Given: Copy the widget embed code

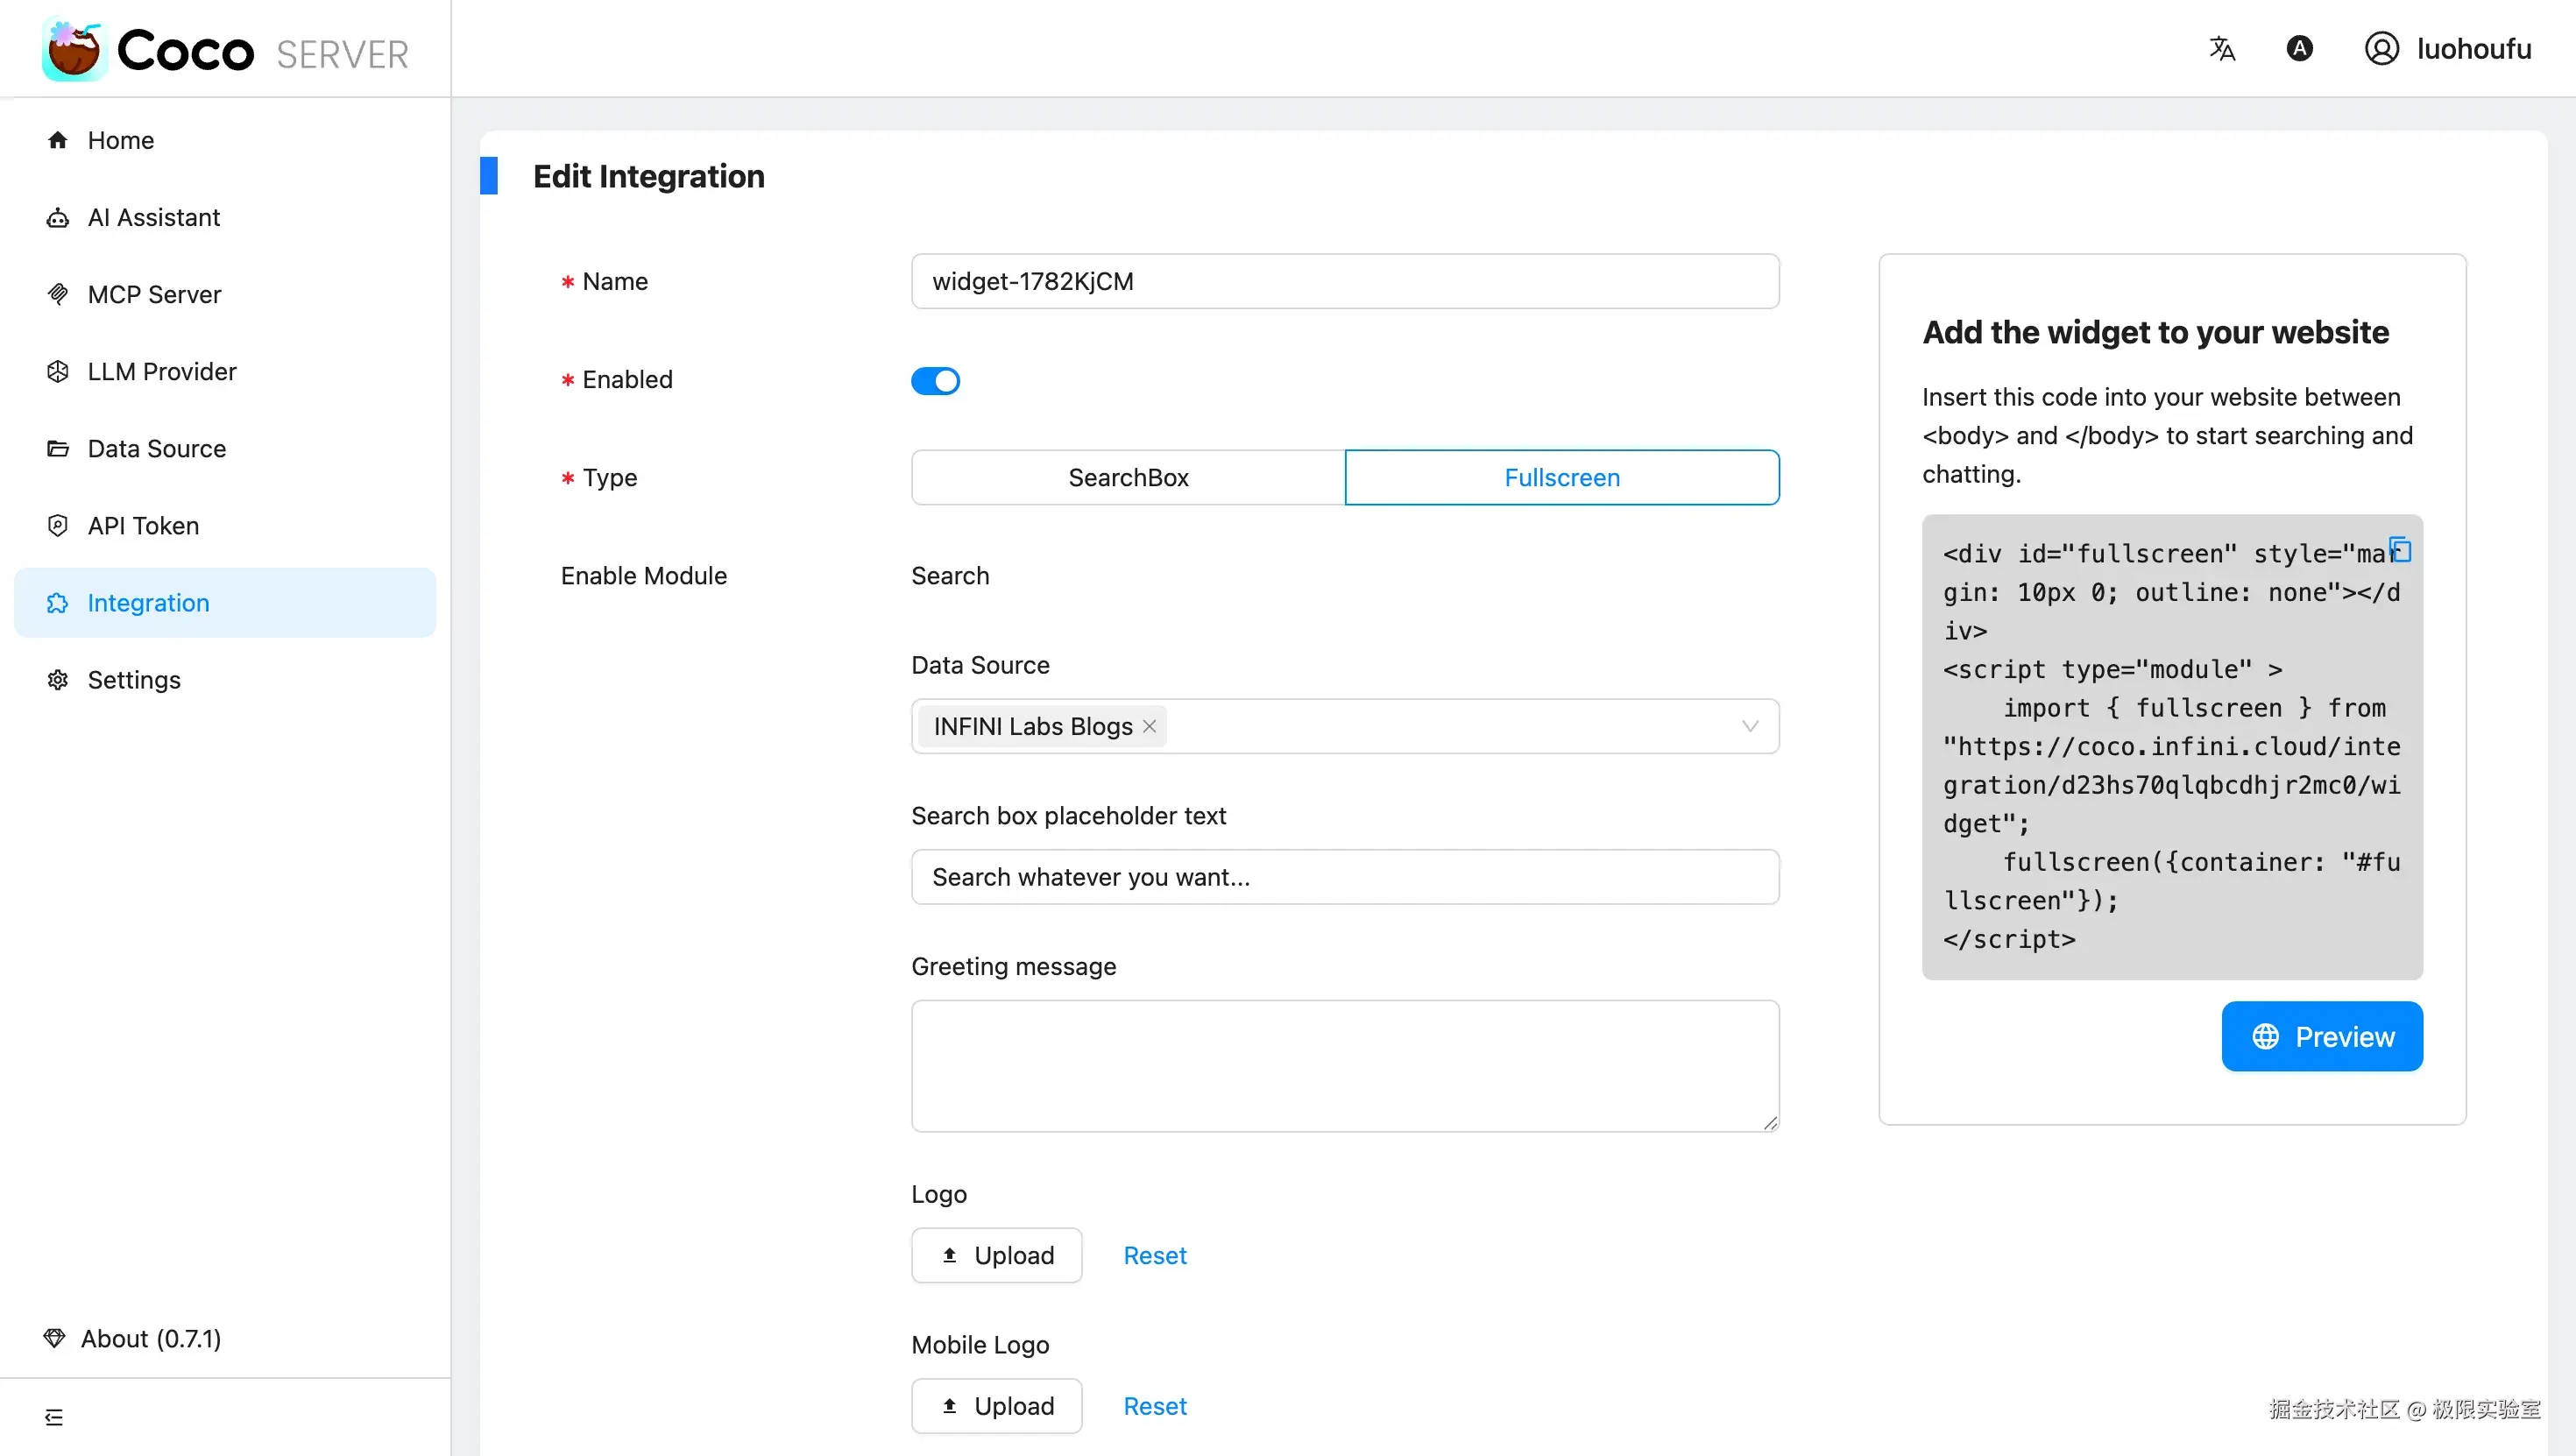Looking at the screenshot, I should pyautogui.click(x=2400, y=549).
